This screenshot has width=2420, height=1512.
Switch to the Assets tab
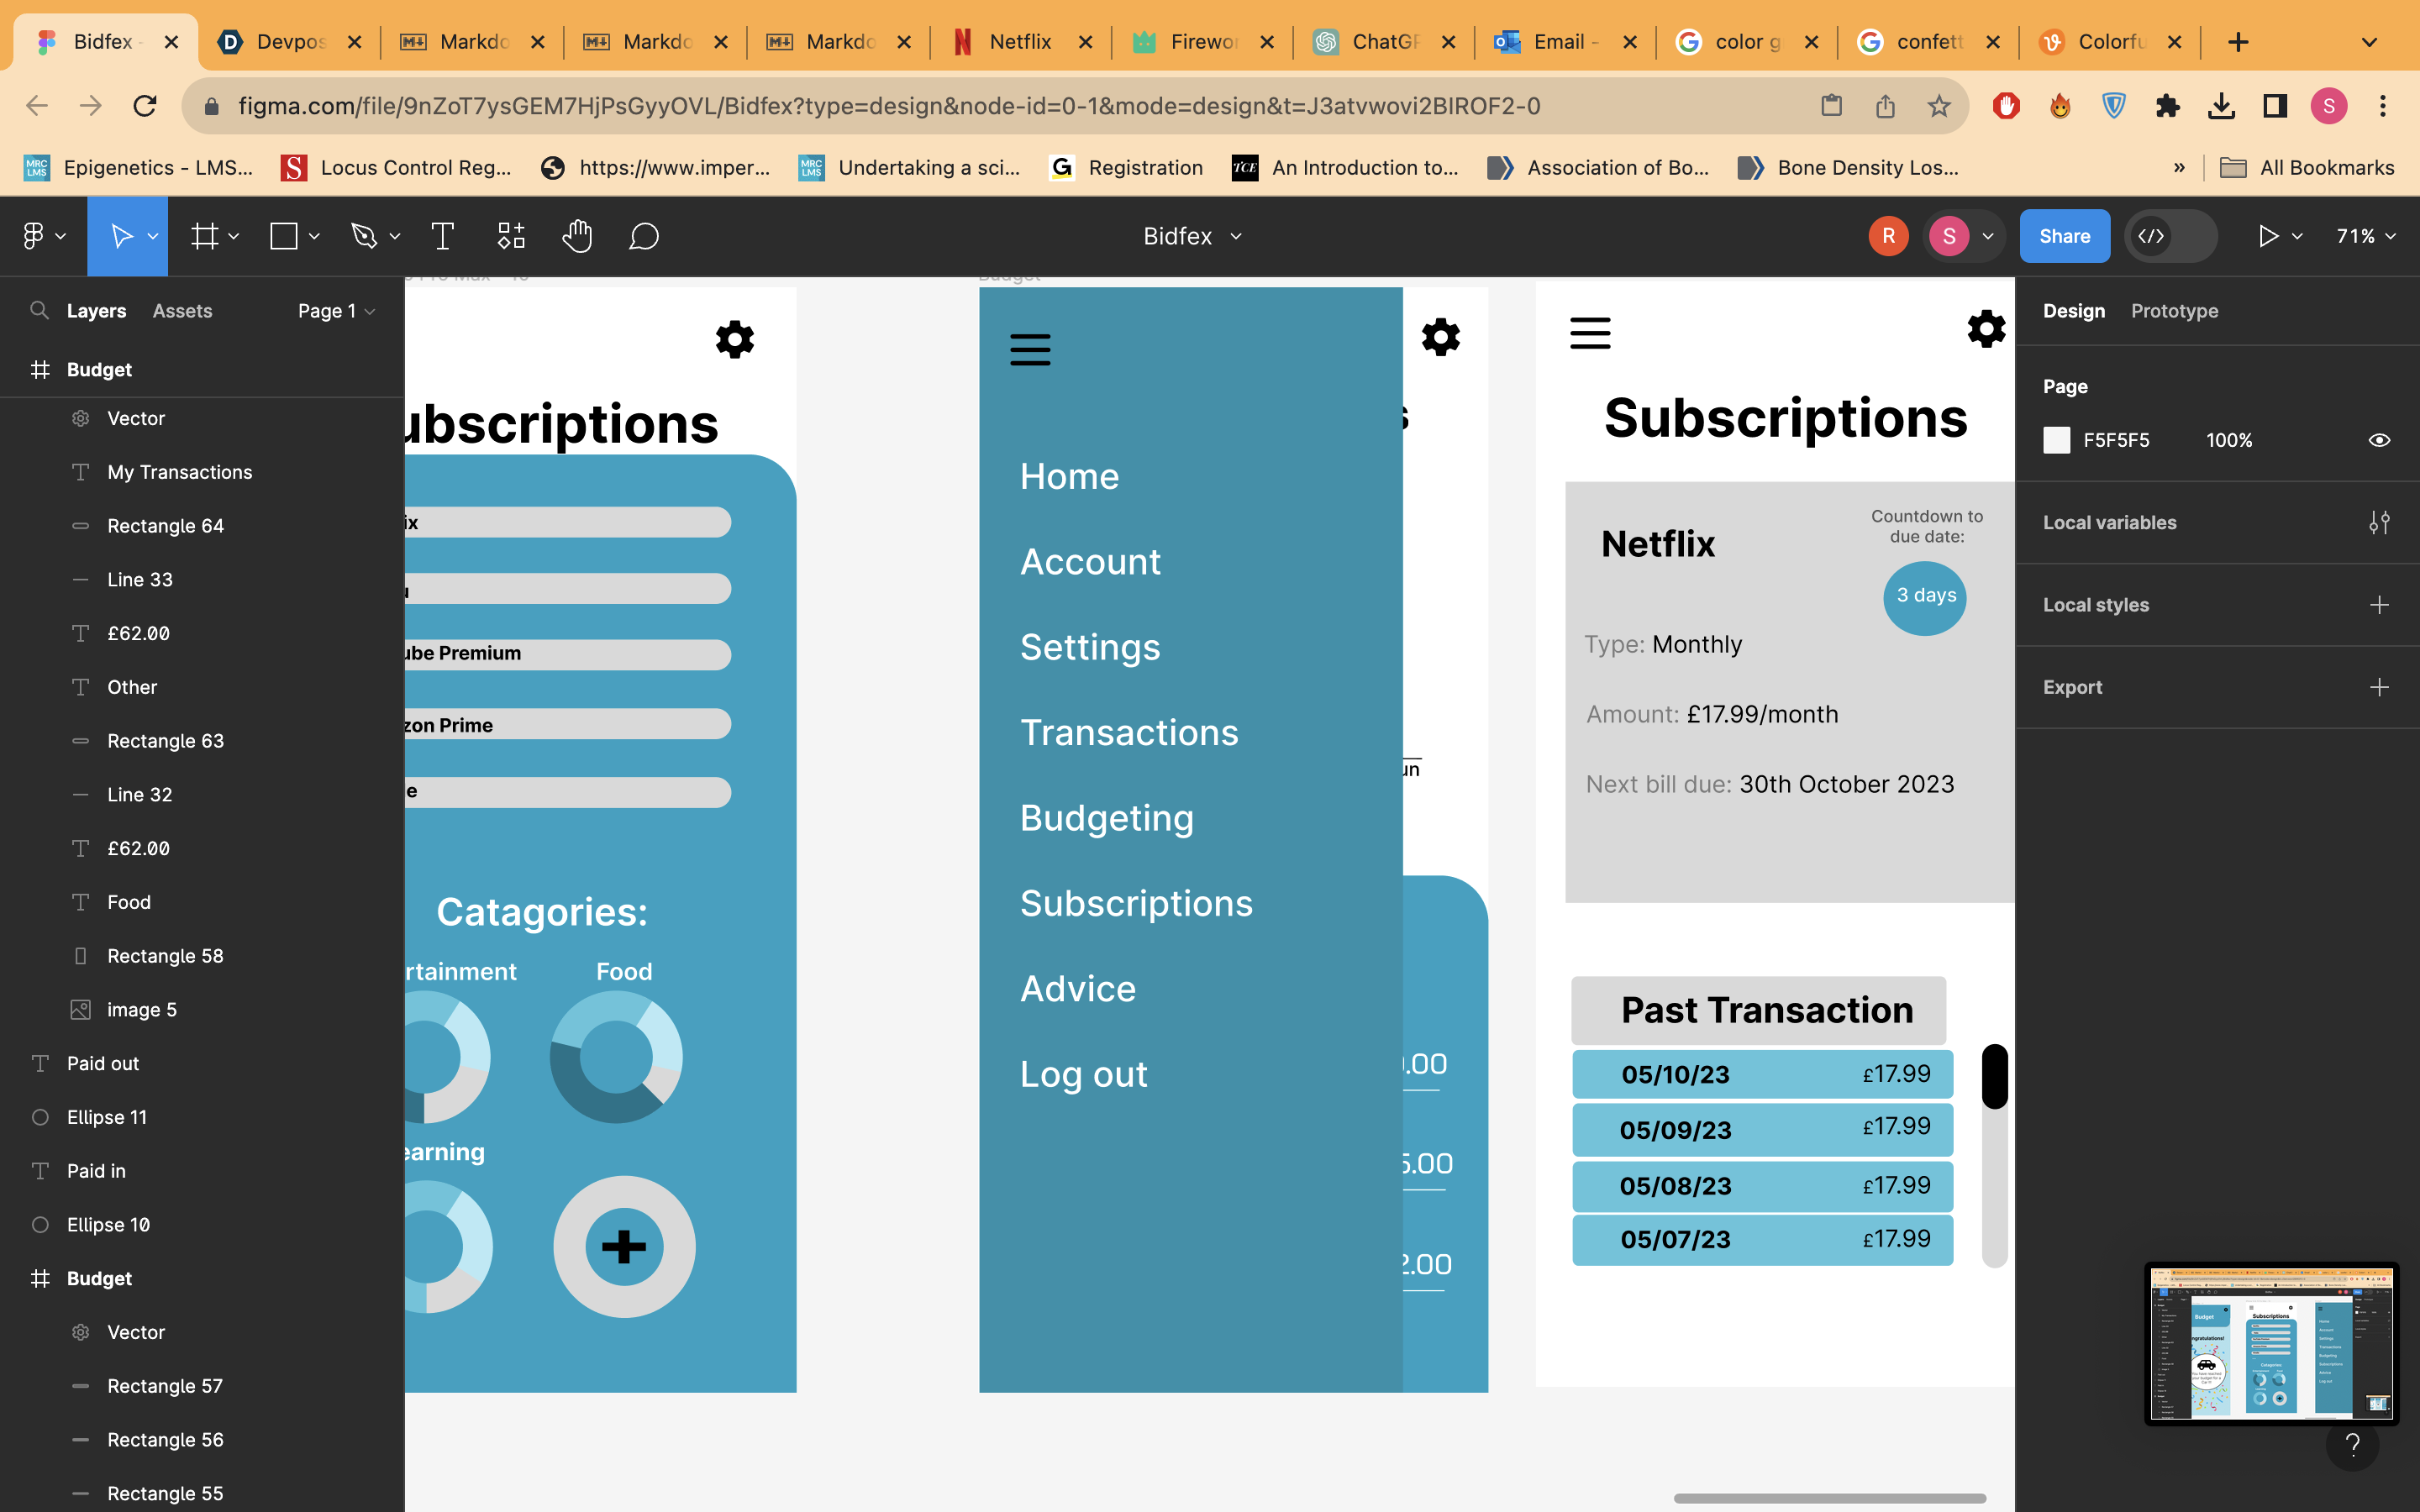tap(182, 311)
